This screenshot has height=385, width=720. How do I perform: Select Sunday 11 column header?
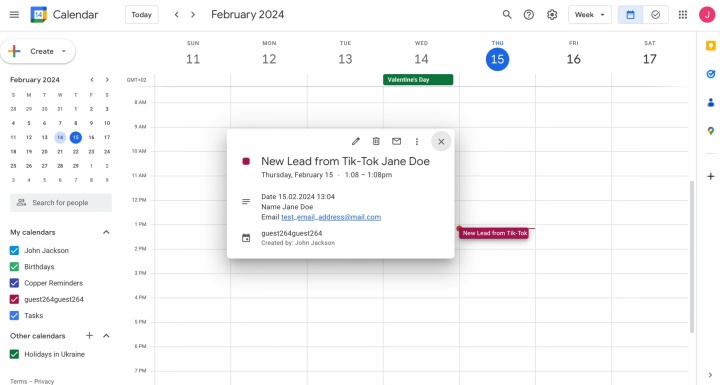pos(193,54)
